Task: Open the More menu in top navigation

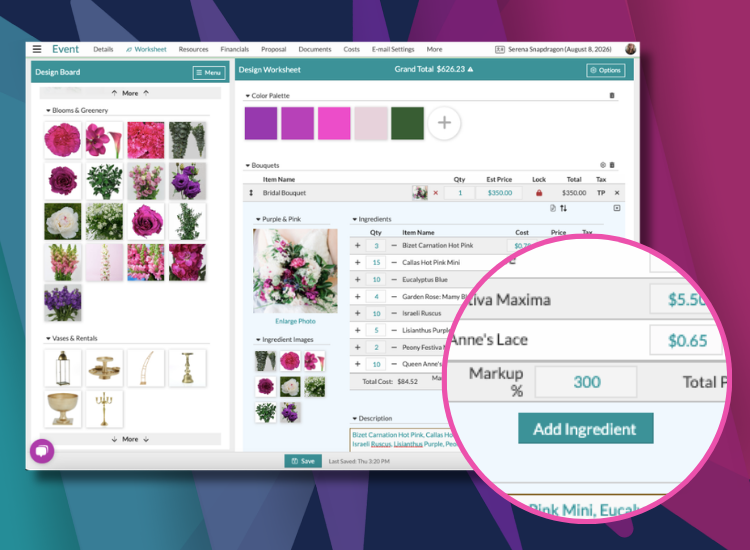Action: [434, 49]
